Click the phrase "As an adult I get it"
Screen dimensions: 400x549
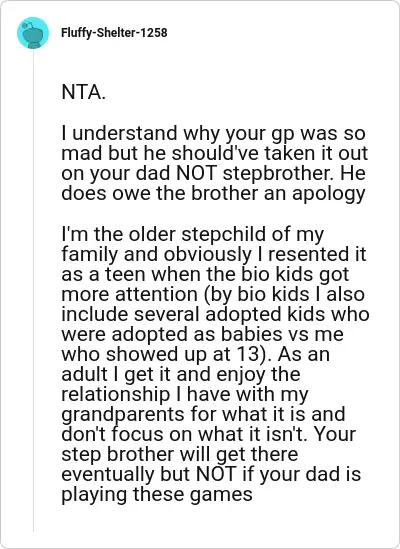pyautogui.click(x=195, y=364)
